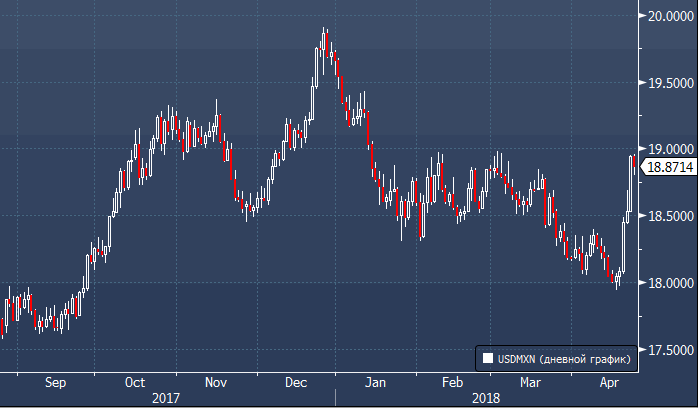Select the Sep label on time axis
This screenshot has height=408, width=698.
point(56,382)
